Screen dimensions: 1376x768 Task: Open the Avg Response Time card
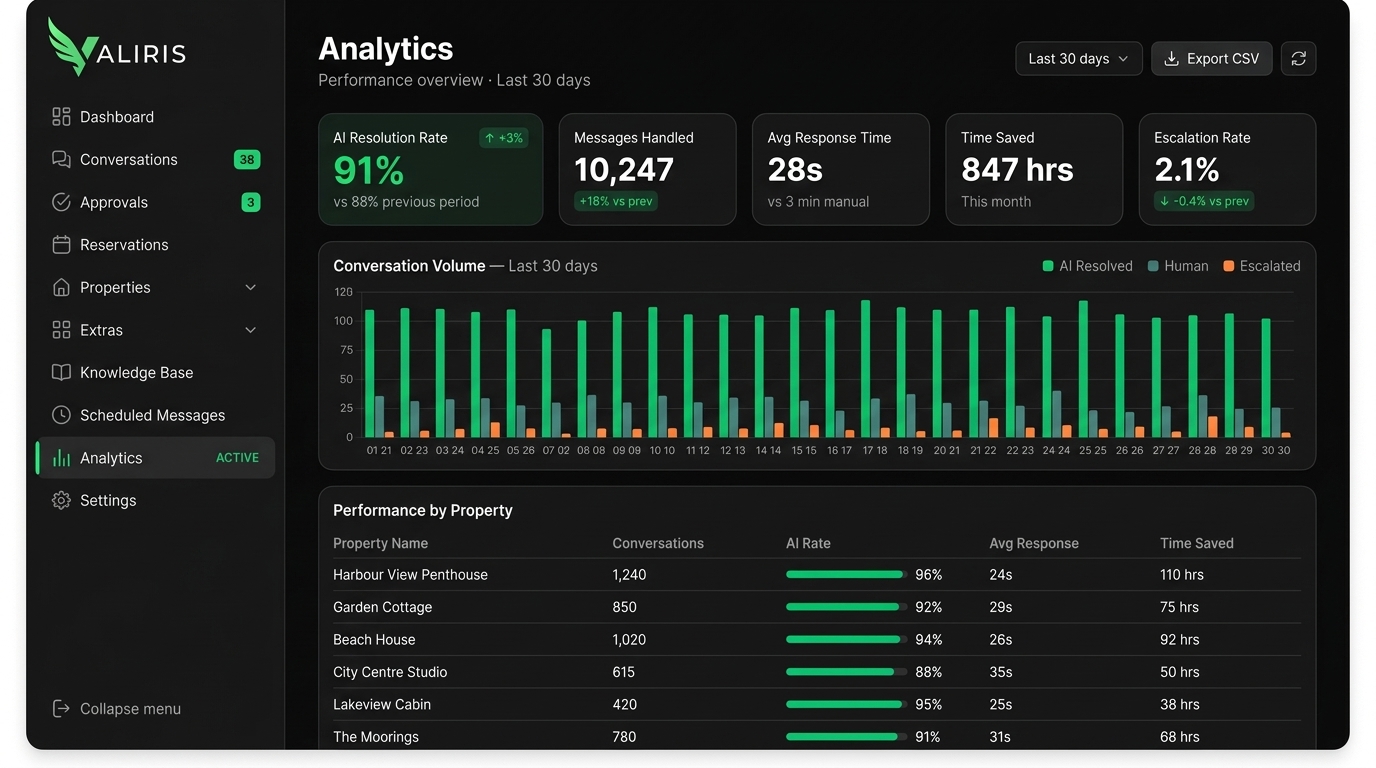tap(841, 169)
